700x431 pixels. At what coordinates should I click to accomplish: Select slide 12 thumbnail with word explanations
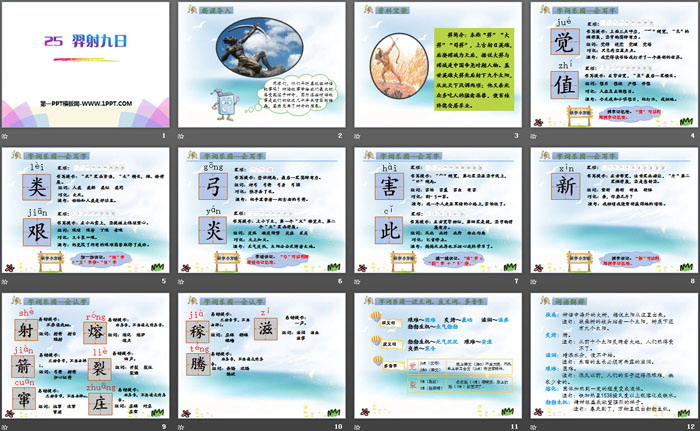(610, 348)
